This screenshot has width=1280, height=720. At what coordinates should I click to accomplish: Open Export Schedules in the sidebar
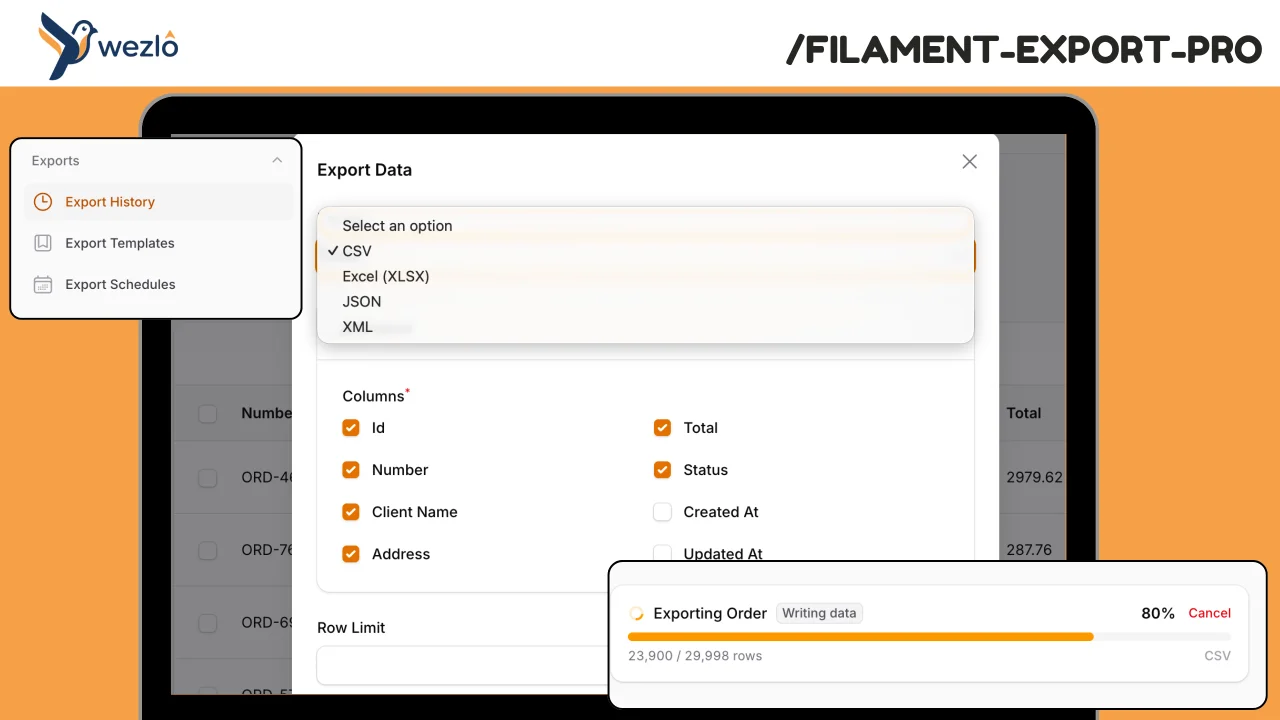(120, 284)
